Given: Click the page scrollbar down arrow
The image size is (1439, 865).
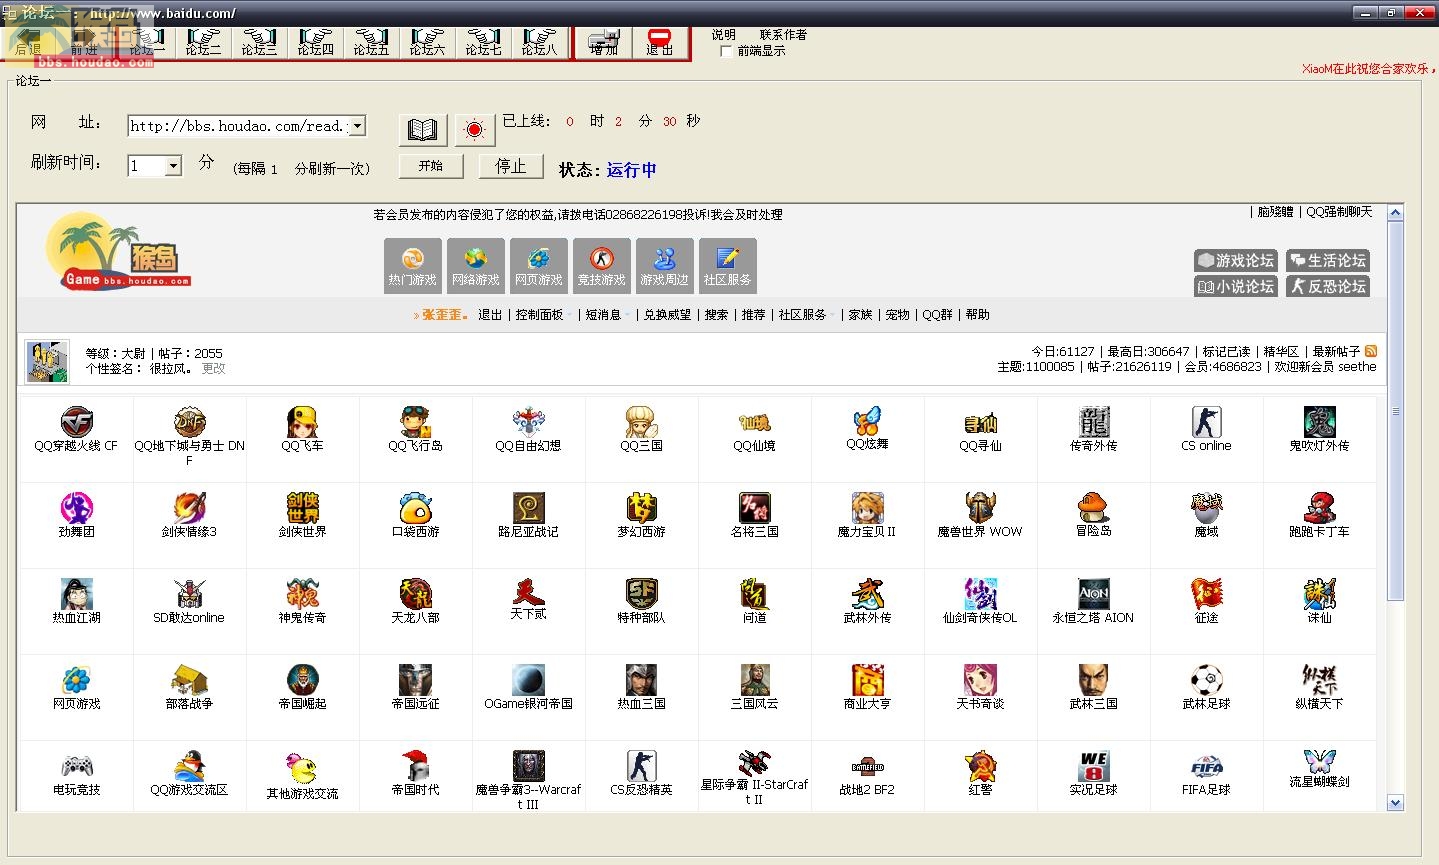Looking at the screenshot, I should coord(1396,803).
